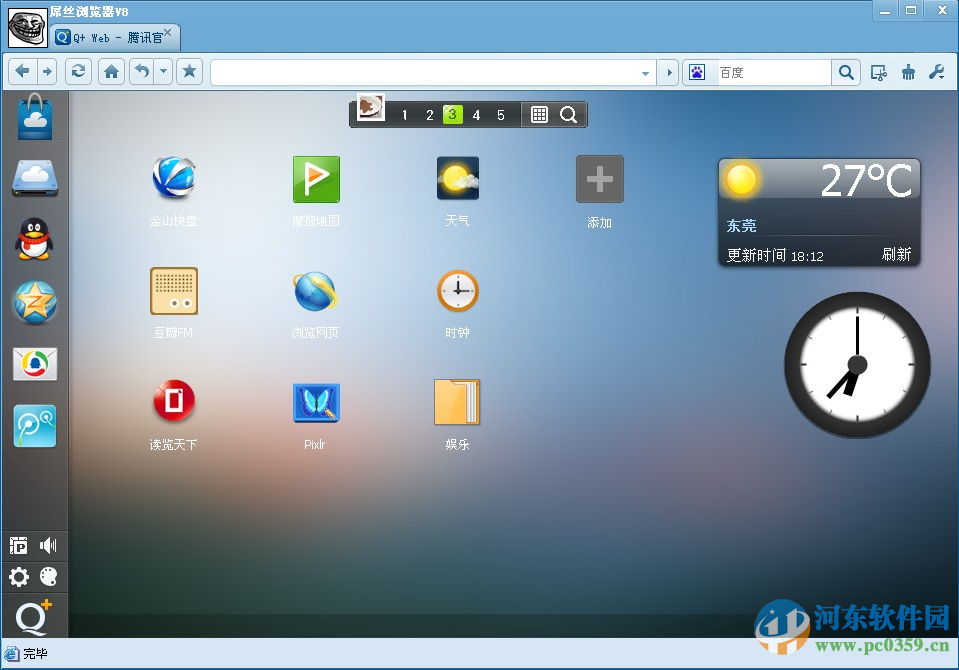Toggle the desktop search panel open
959x670 pixels.
pos(568,114)
